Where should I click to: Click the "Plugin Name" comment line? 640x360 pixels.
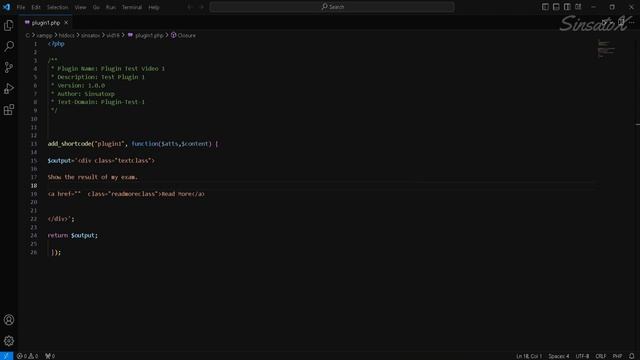tap(107, 69)
